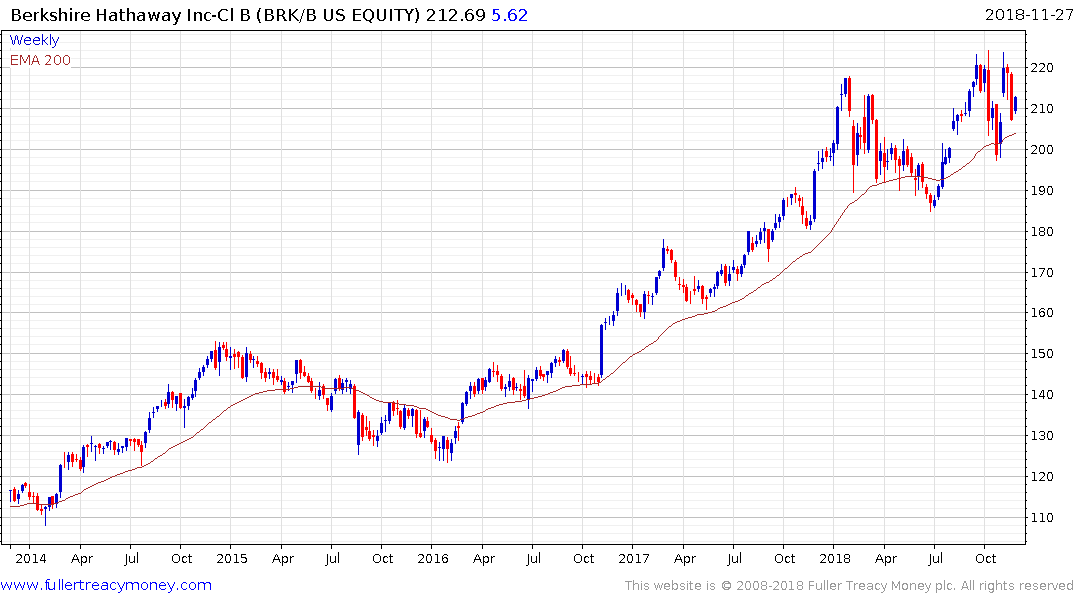1075x600 pixels.
Task: Select the 160 price axis label
Action: click(x=1041, y=313)
